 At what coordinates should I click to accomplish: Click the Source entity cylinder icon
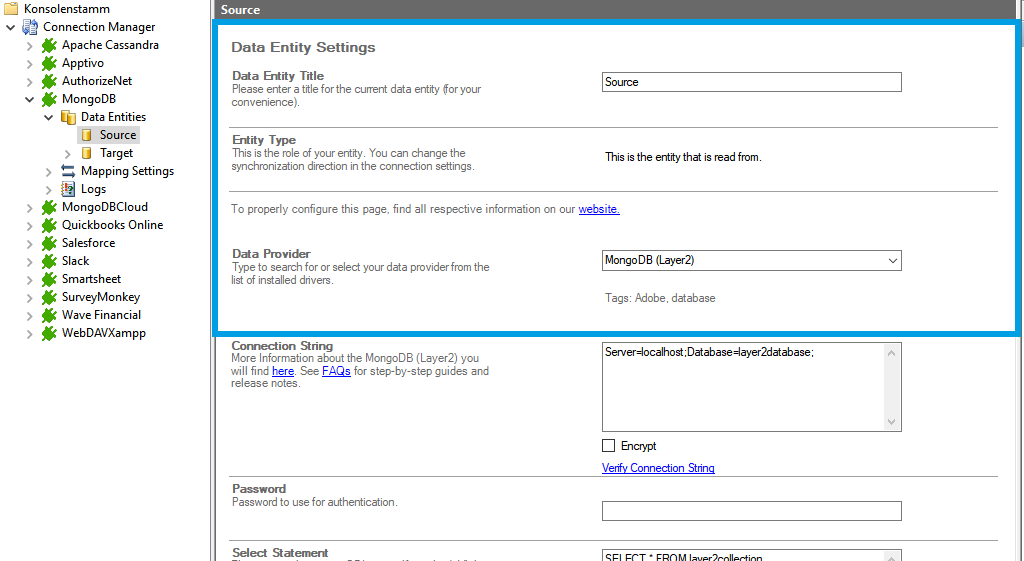86,135
